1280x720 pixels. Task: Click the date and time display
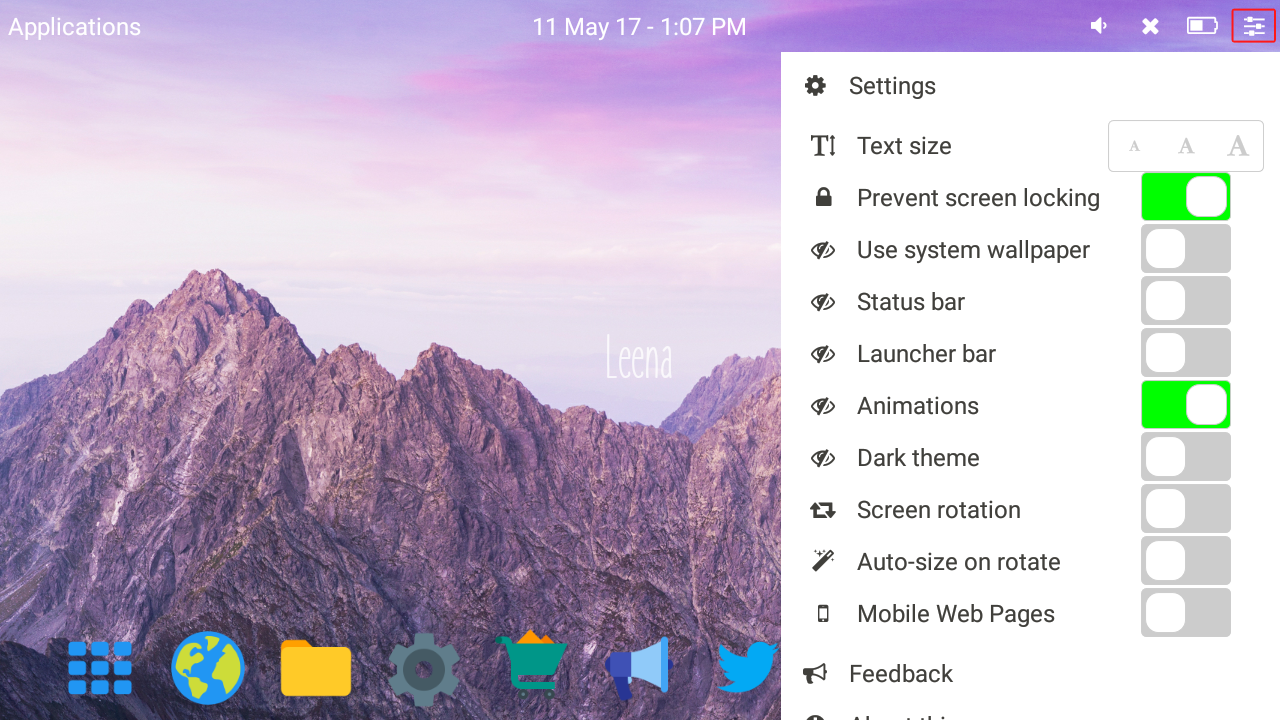639,27
